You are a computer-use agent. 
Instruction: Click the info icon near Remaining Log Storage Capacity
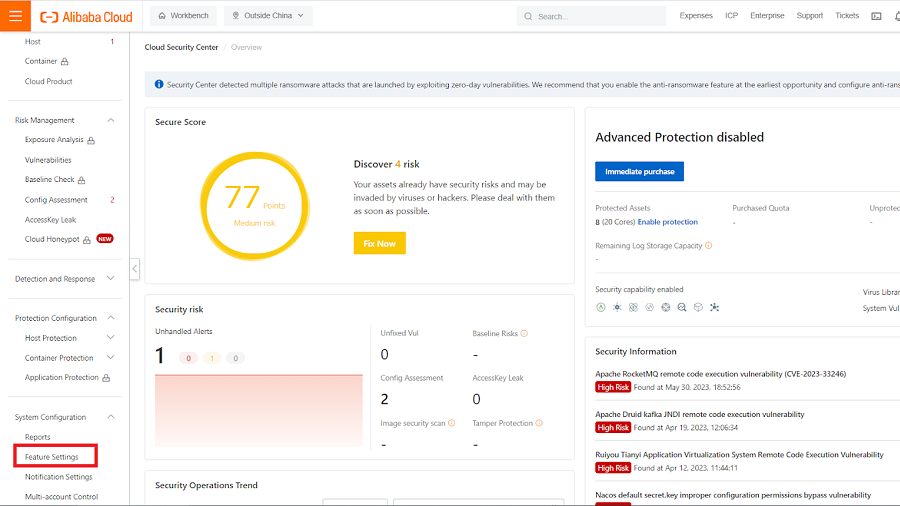709,245
